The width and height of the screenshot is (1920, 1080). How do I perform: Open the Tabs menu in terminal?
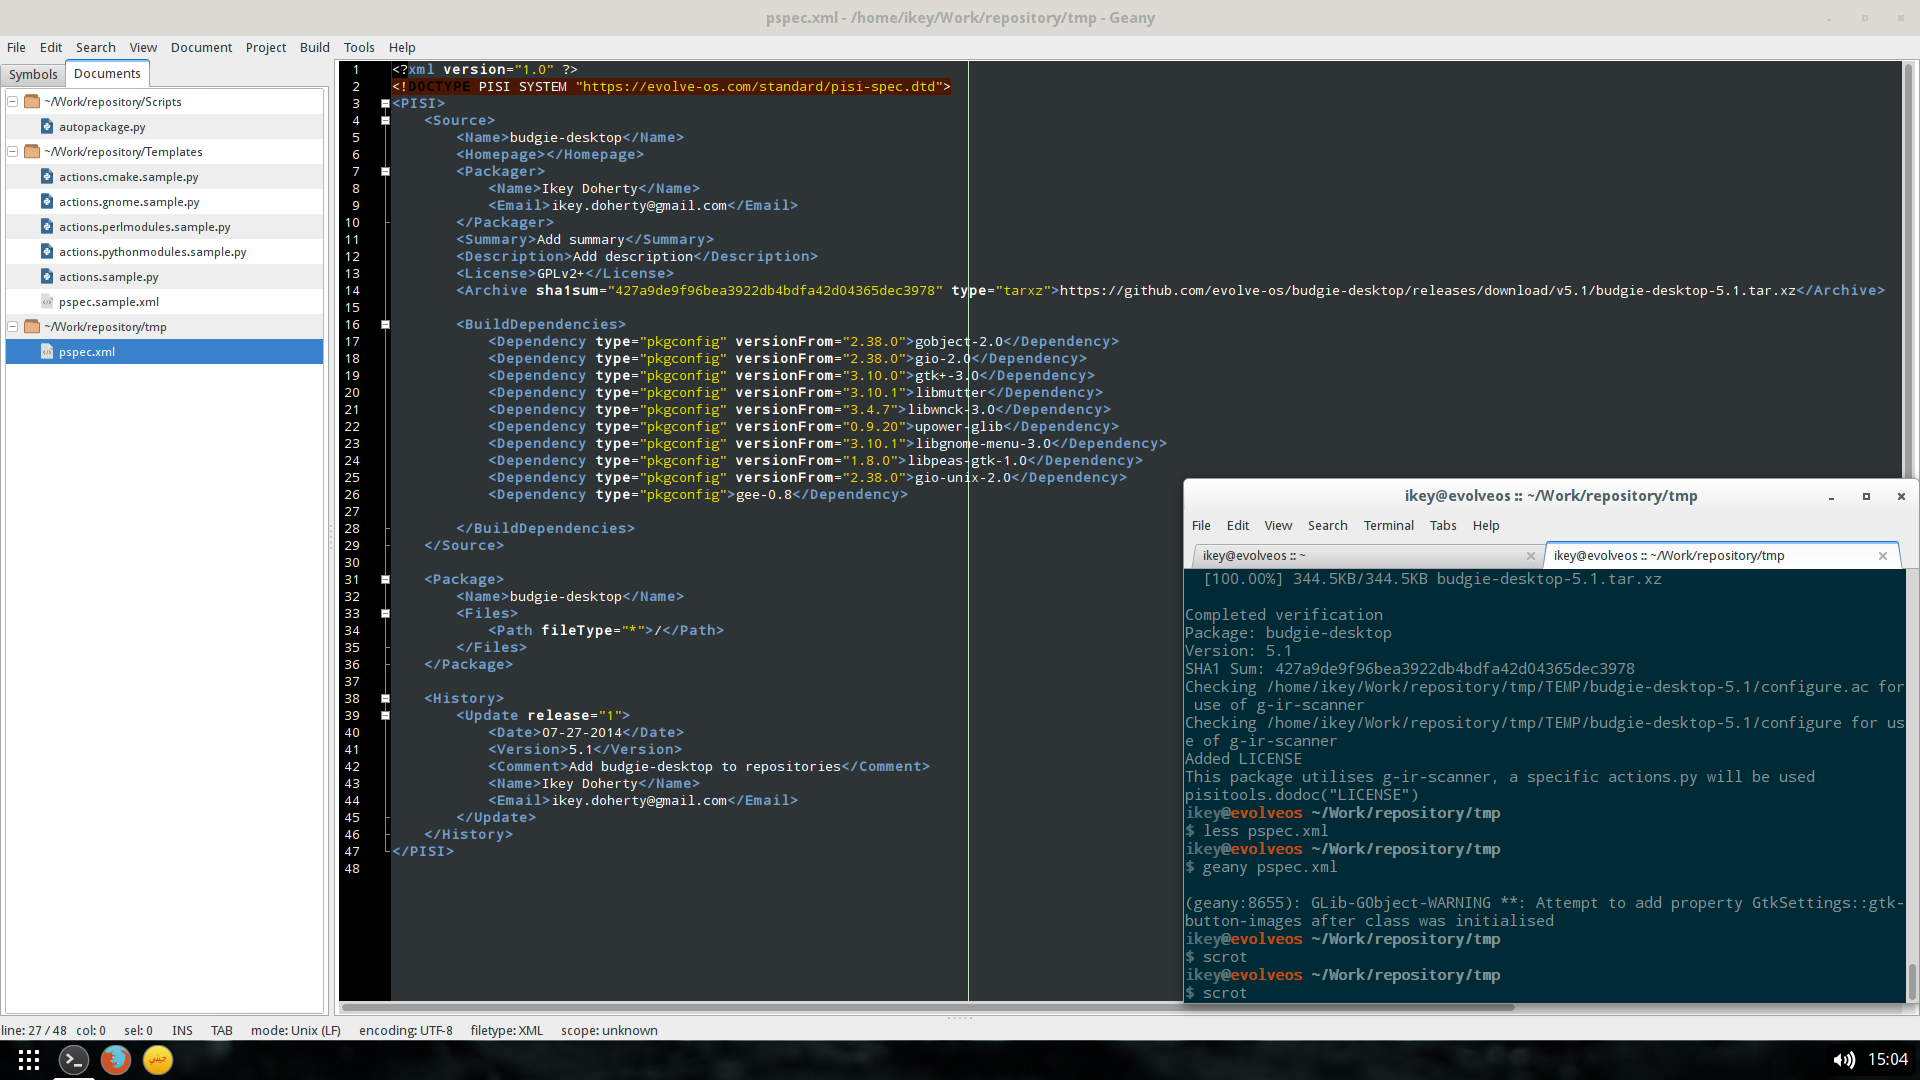pyautogui.click(x=1442, y=526)
